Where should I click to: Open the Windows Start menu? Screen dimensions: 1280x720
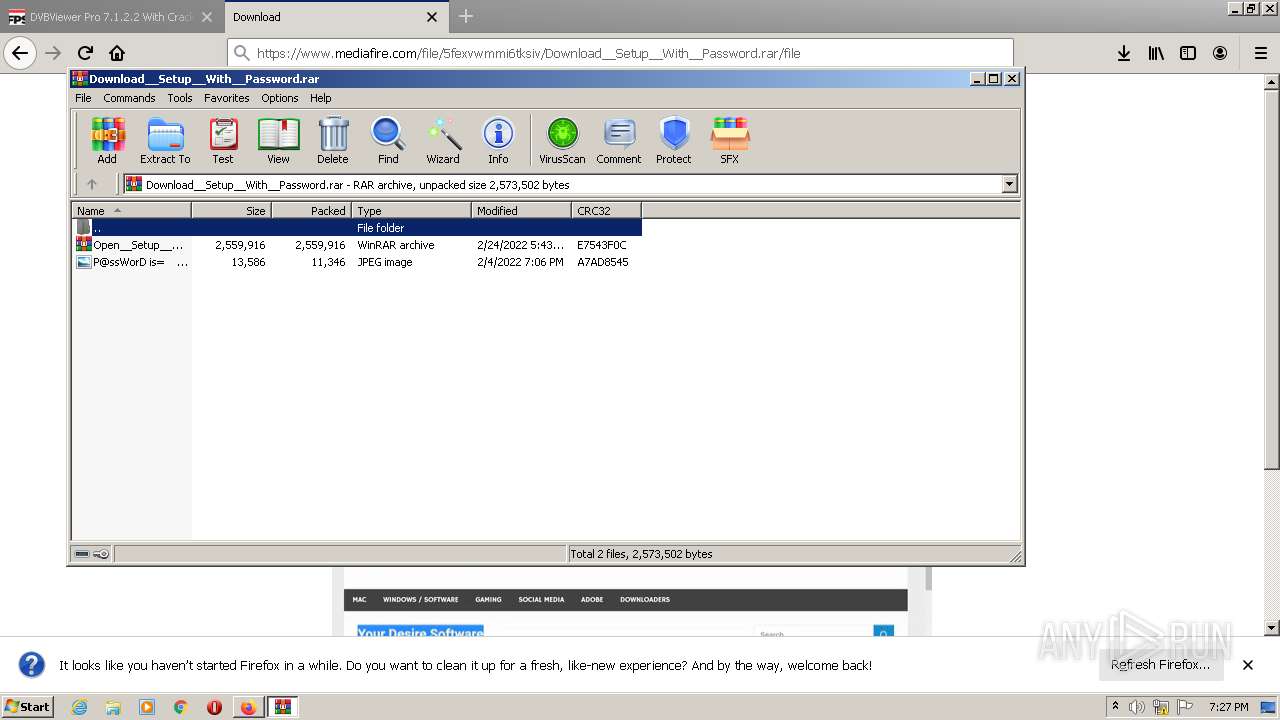coord(28,707)
